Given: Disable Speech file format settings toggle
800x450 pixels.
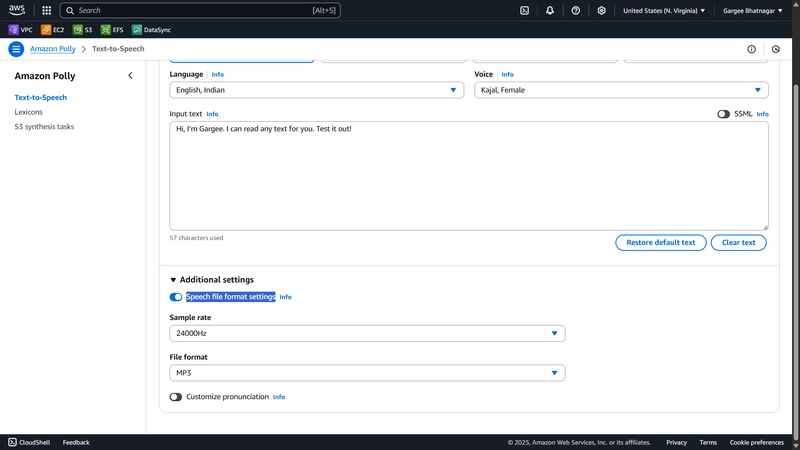Looking at the screenshot, I should [176, 297].
